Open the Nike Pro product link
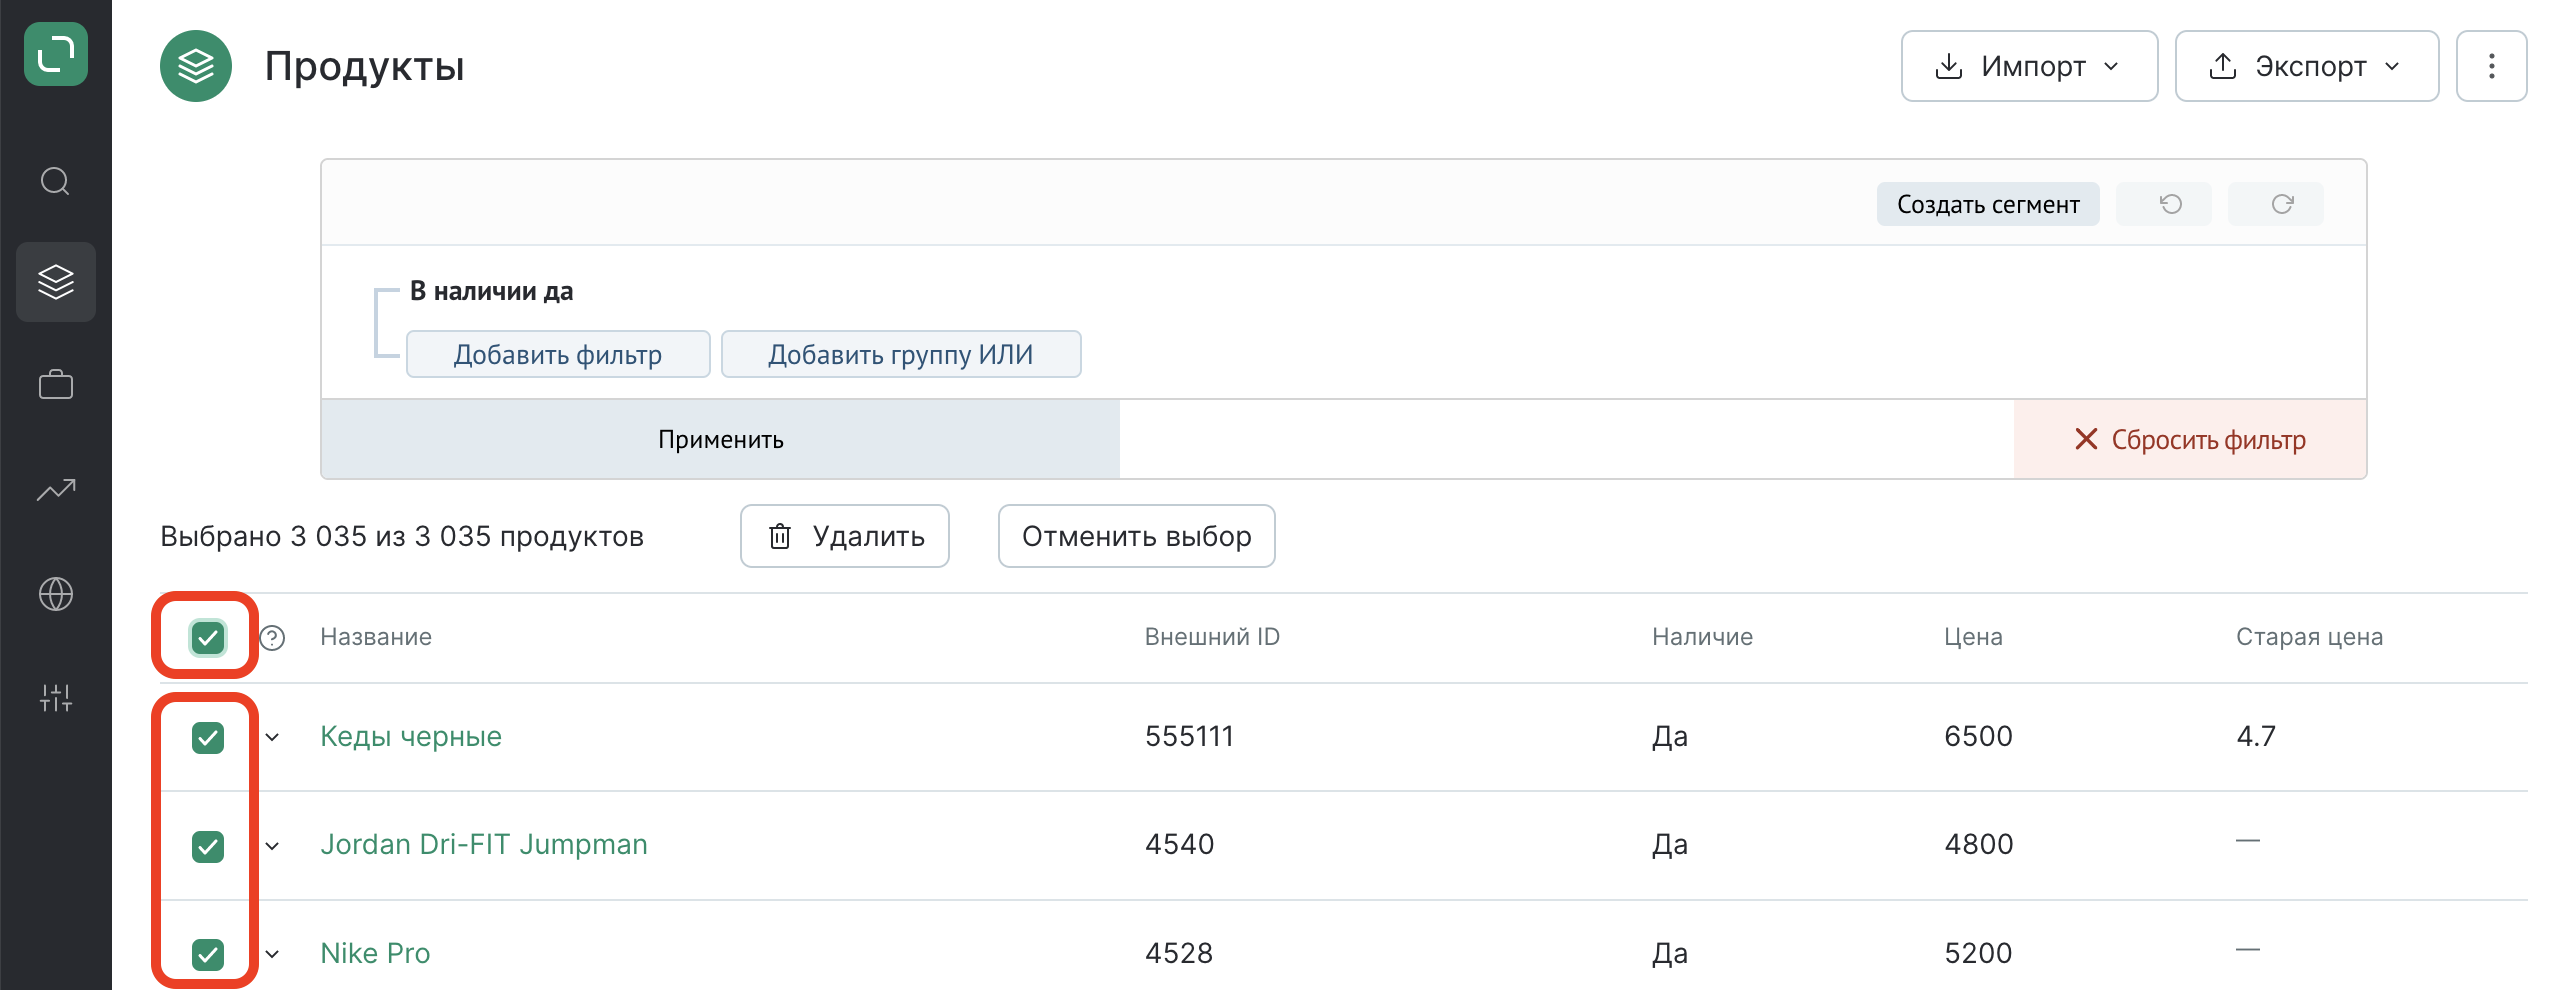The image size is (2576, 990). [375, 953]
